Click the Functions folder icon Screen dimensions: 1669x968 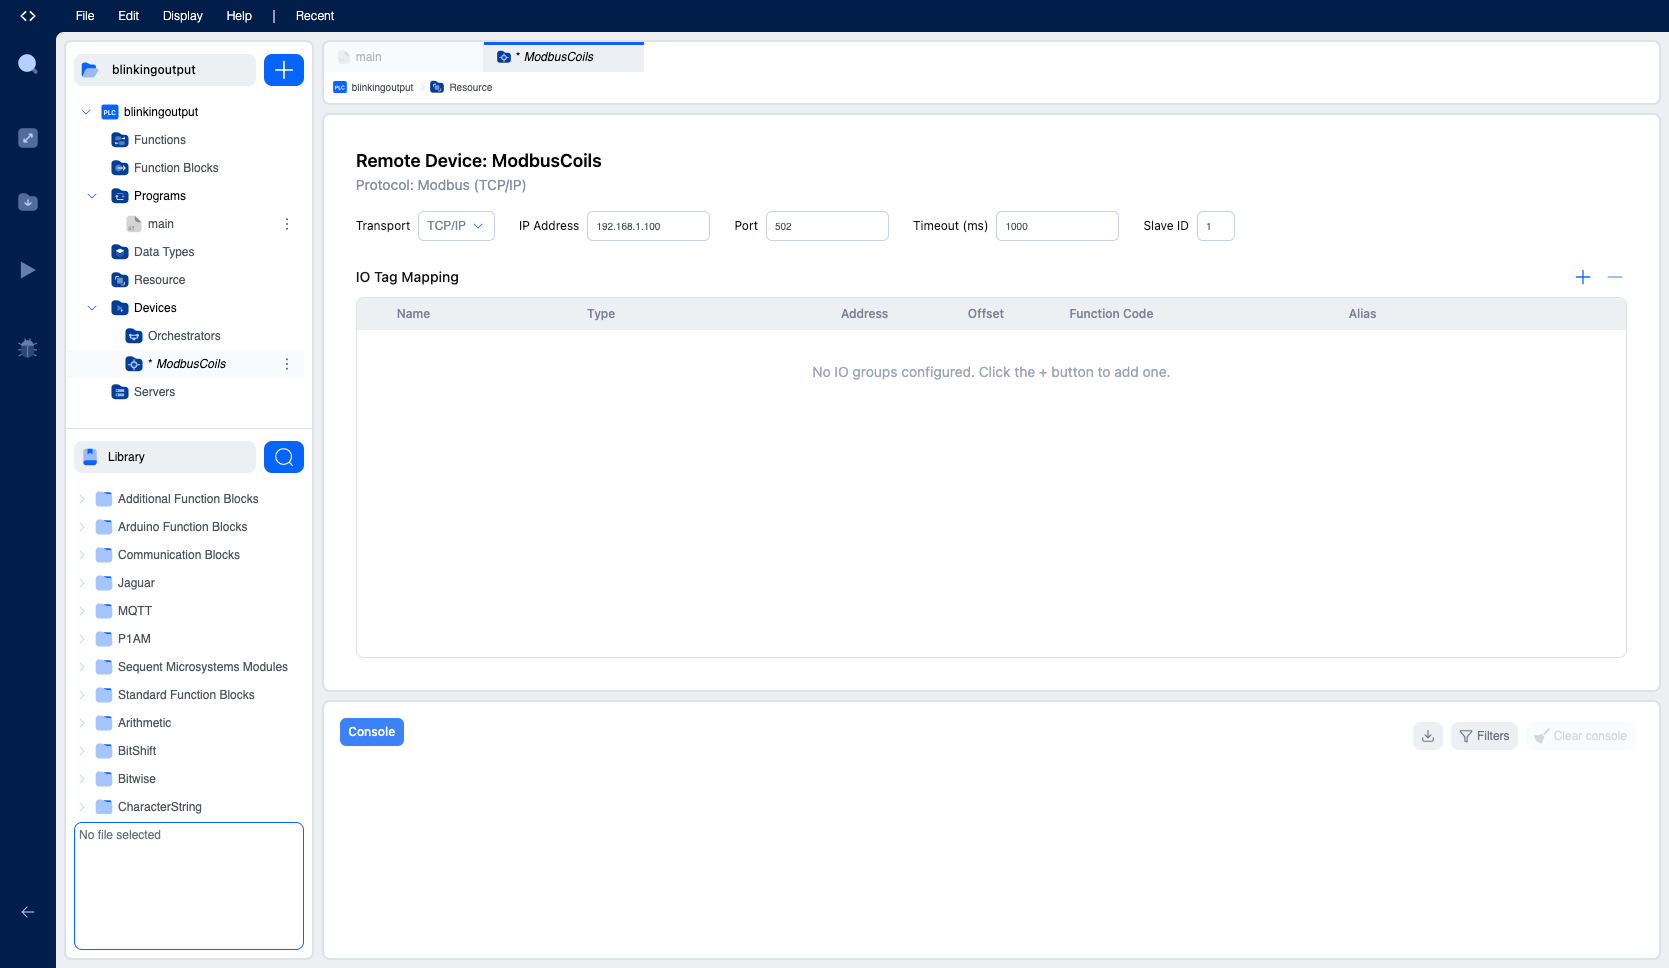pyautogui.click(x=120, y=140)
